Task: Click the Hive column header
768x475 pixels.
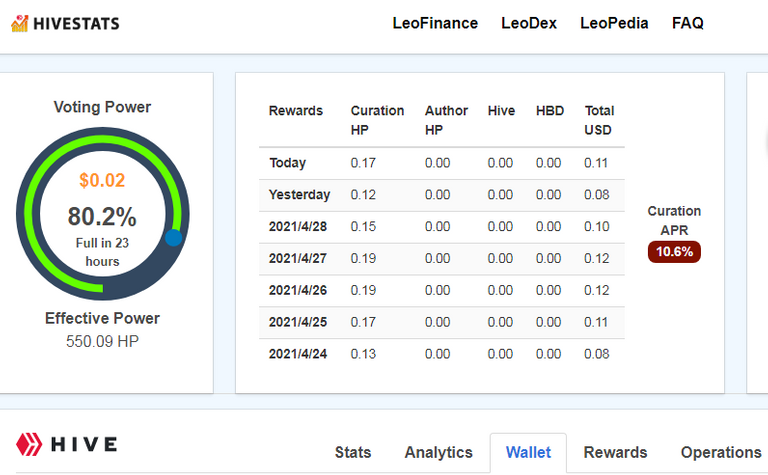Action: [x=501, y=111]
